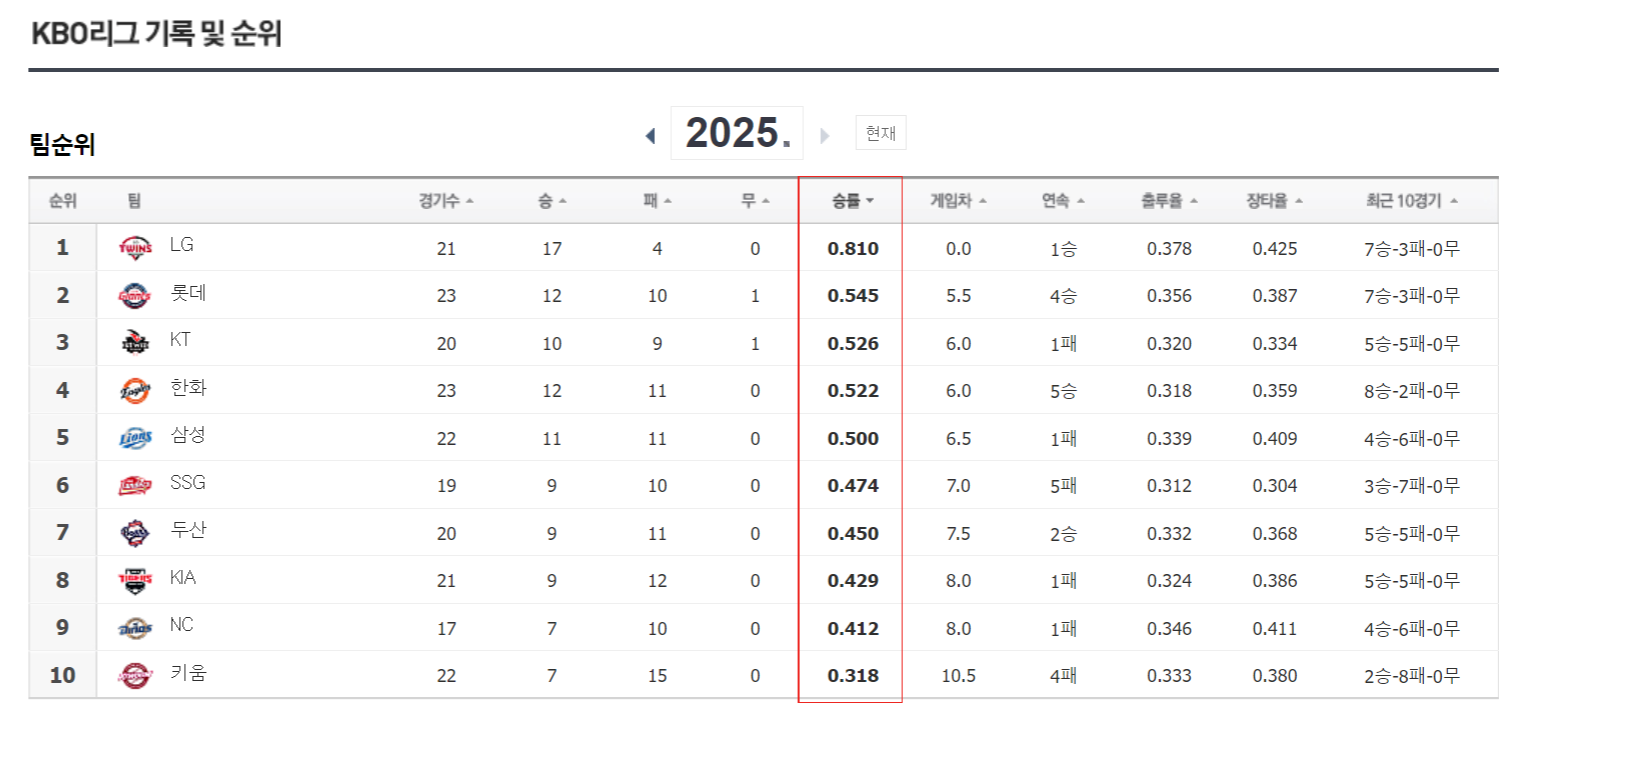Viewport: 1637px width, 762px height.
Task: Sort table by 최근 10경기 column
Action: 1411,201
